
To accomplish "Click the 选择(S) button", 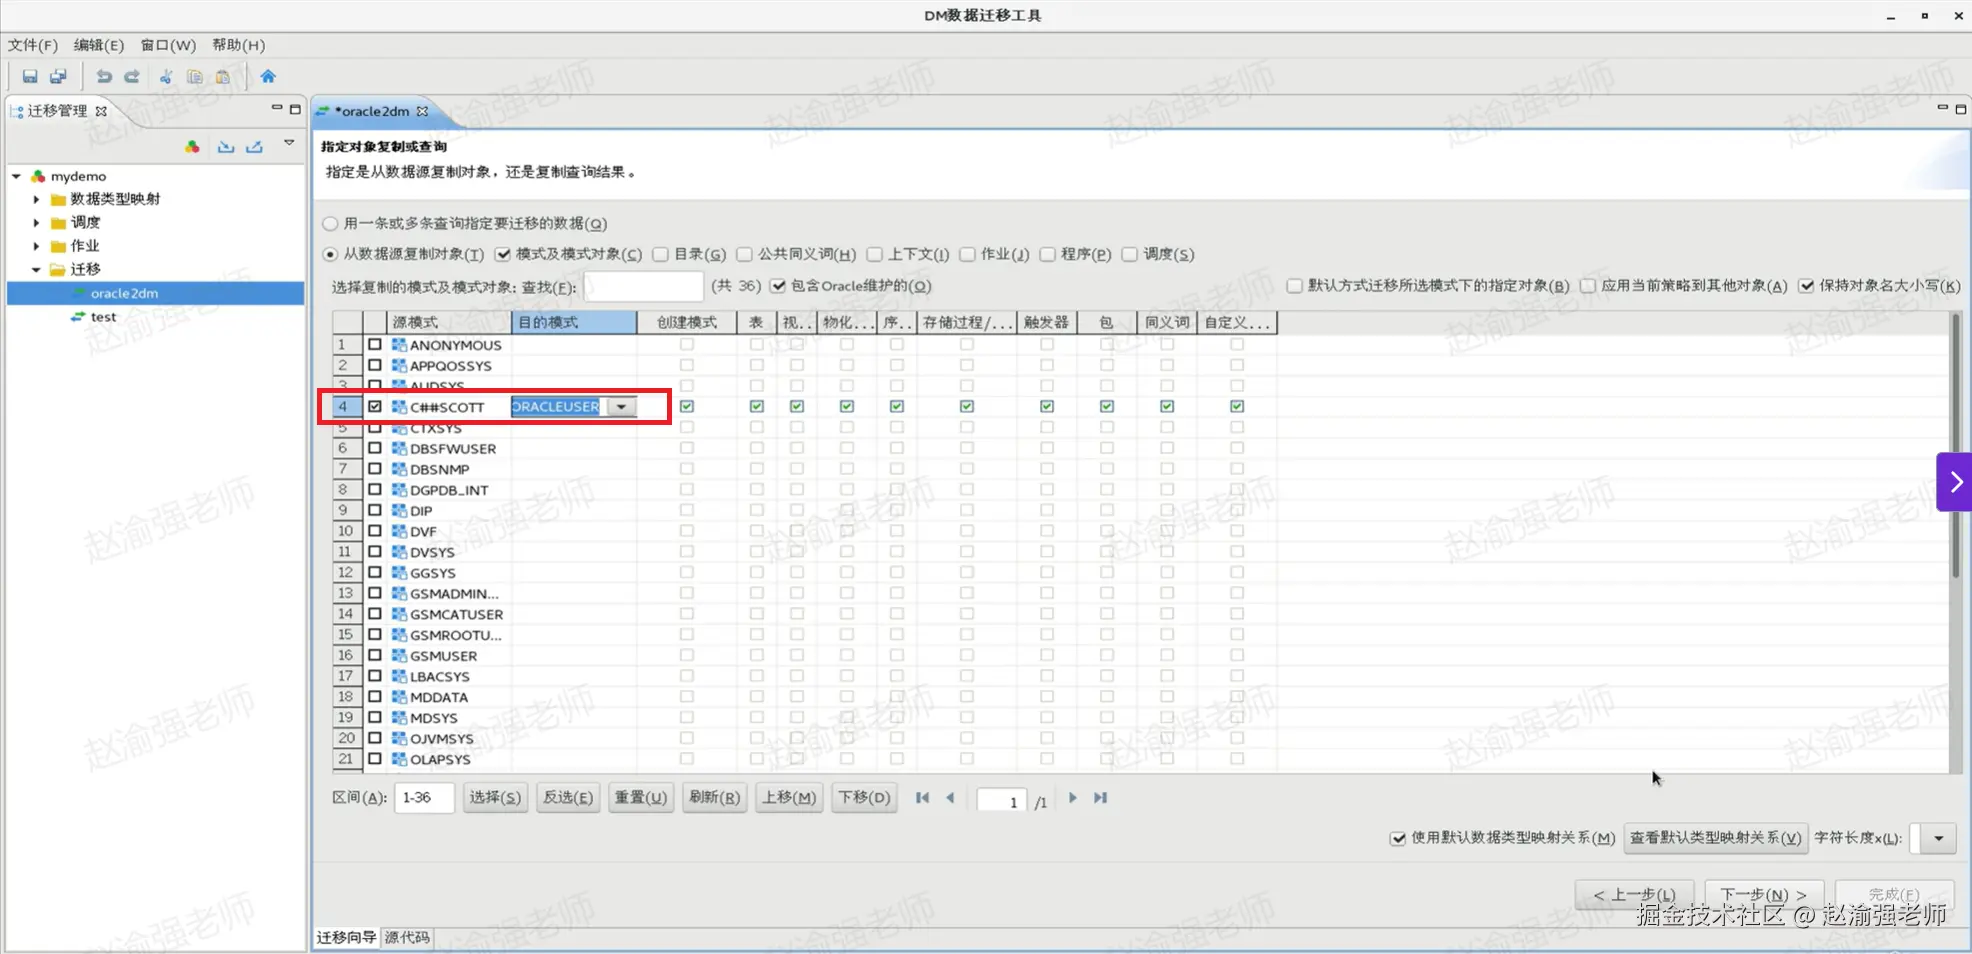I will (495, 797).
